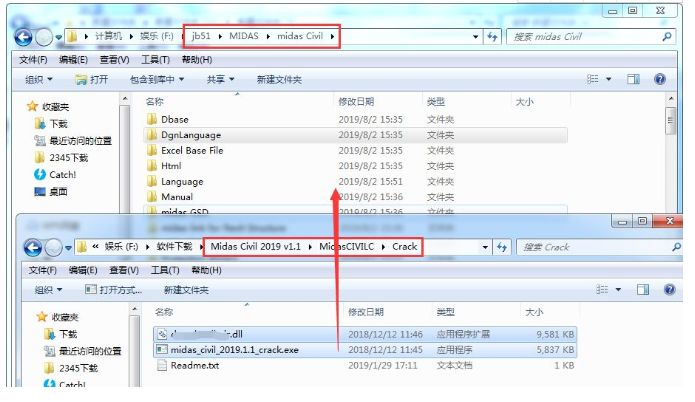This screenshot has height=402, width=695.
Task: Toggle preview pane in midas Civil window
Action: tap(633, 79)
